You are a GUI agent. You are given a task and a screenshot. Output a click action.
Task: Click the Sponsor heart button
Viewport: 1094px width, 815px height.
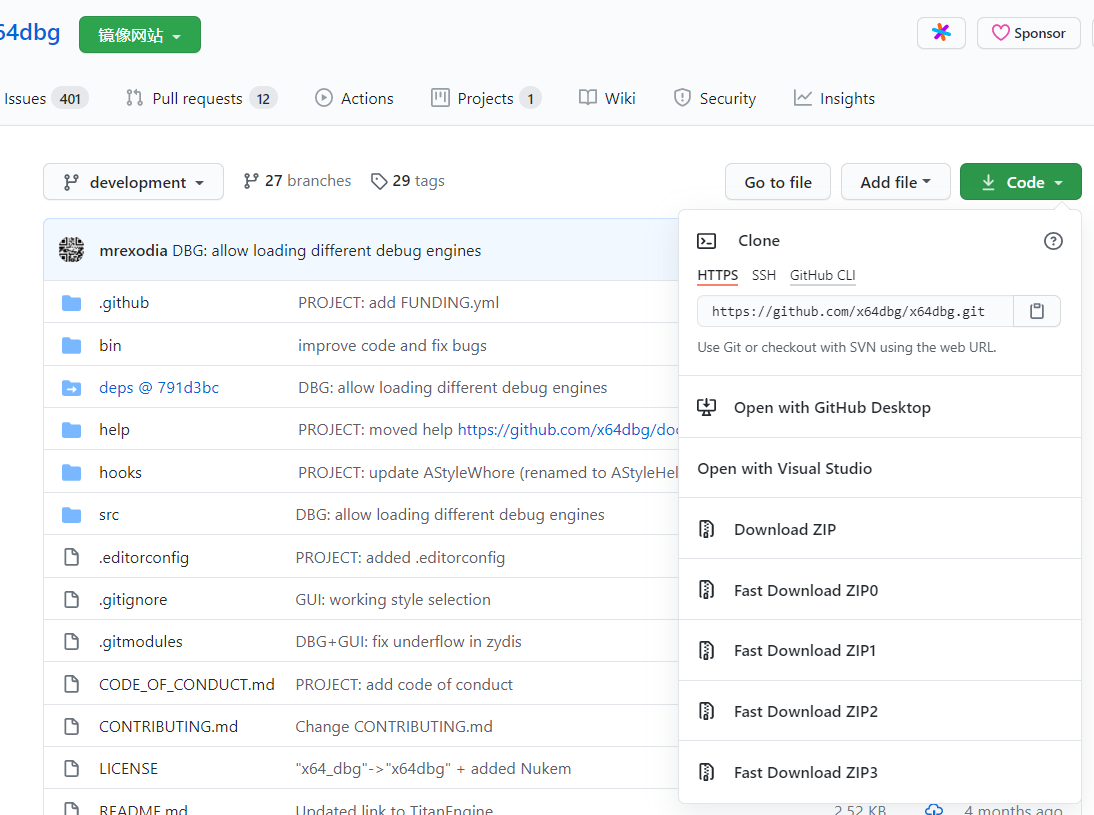[1028, 33]
